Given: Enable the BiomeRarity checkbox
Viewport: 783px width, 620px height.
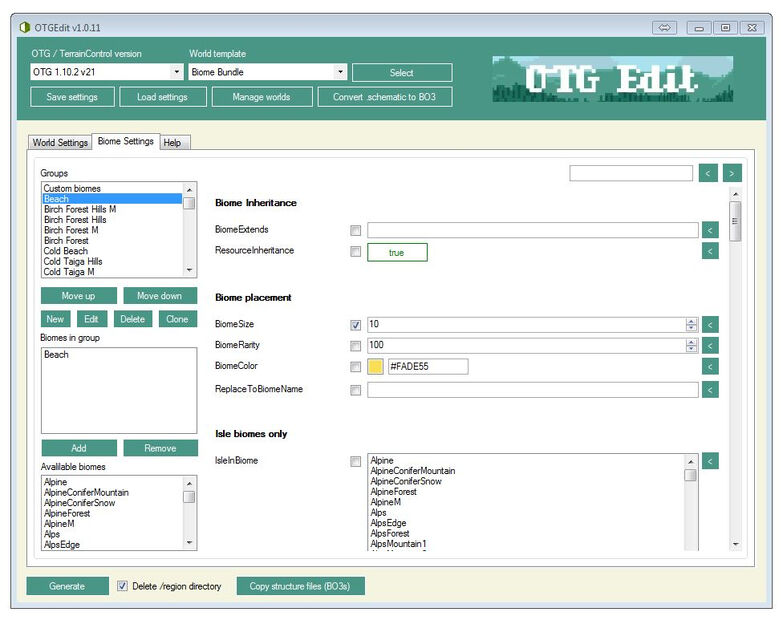Looking at the screenshot, I should coord(356,346).
